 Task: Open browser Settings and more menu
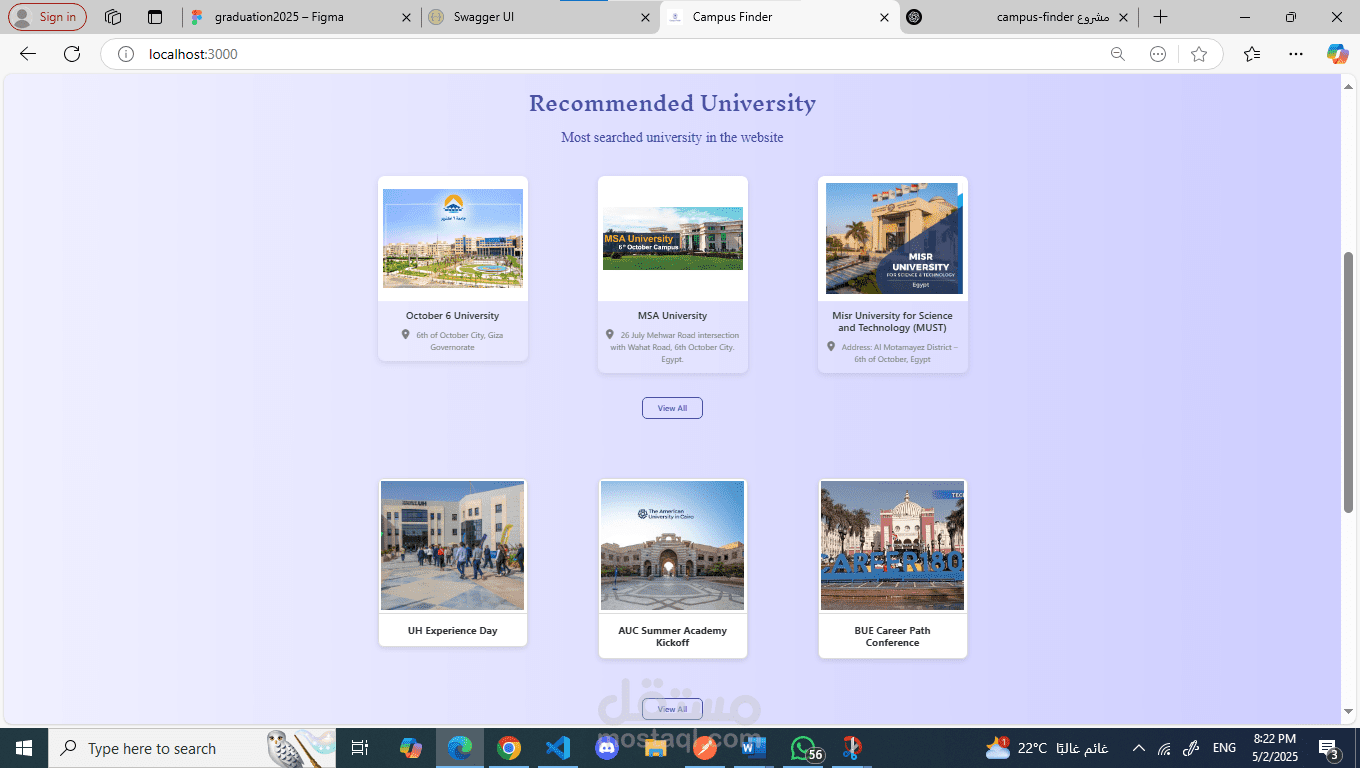click(1296, 54)
